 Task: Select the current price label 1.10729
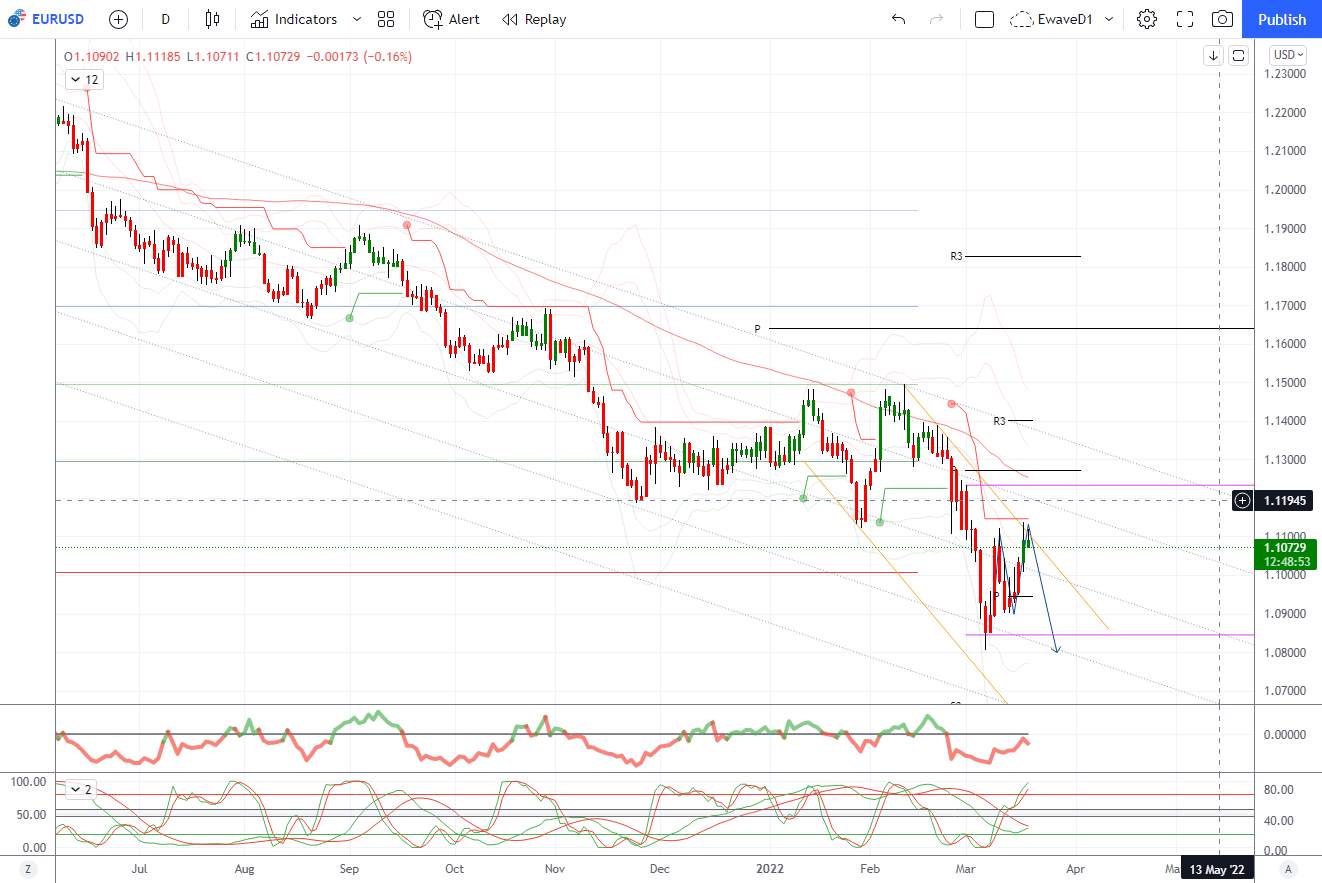[x=1285, y=547]
